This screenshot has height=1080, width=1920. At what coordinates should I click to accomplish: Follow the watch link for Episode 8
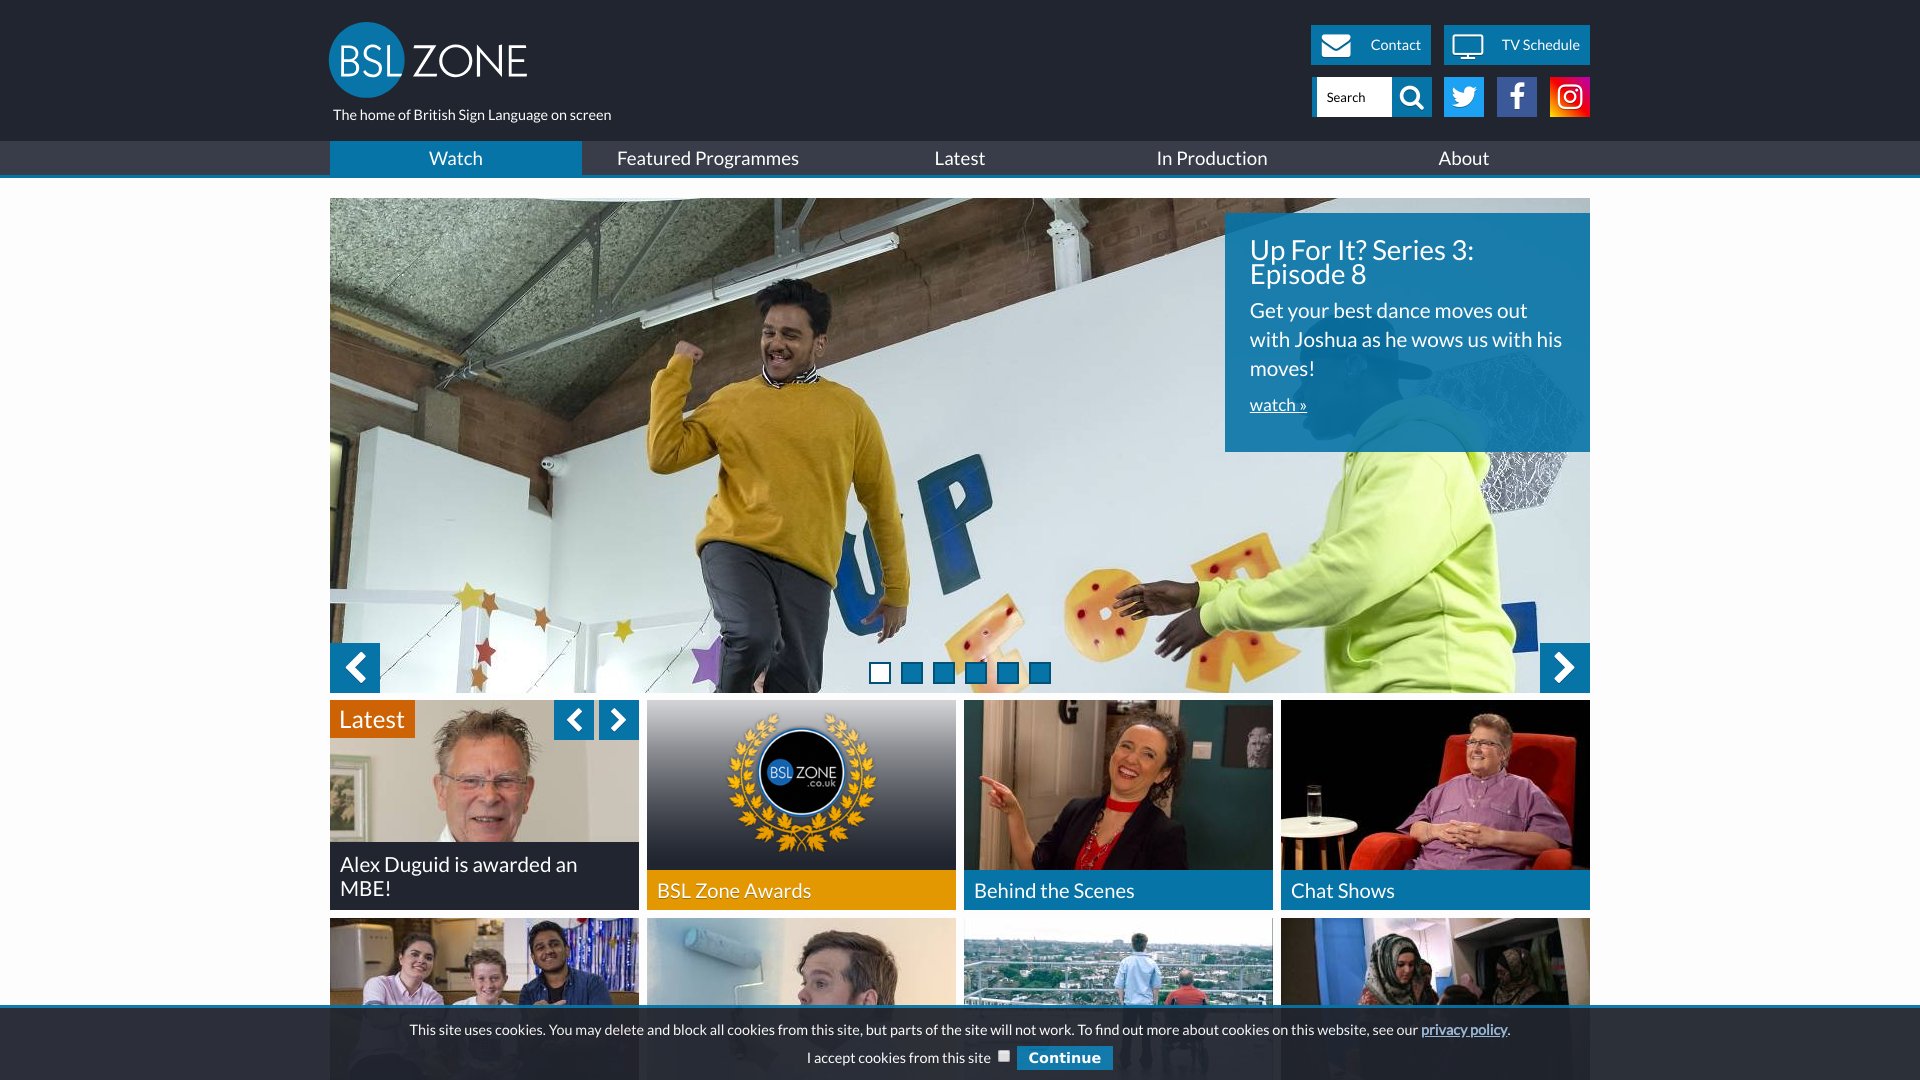(1278, 405)
